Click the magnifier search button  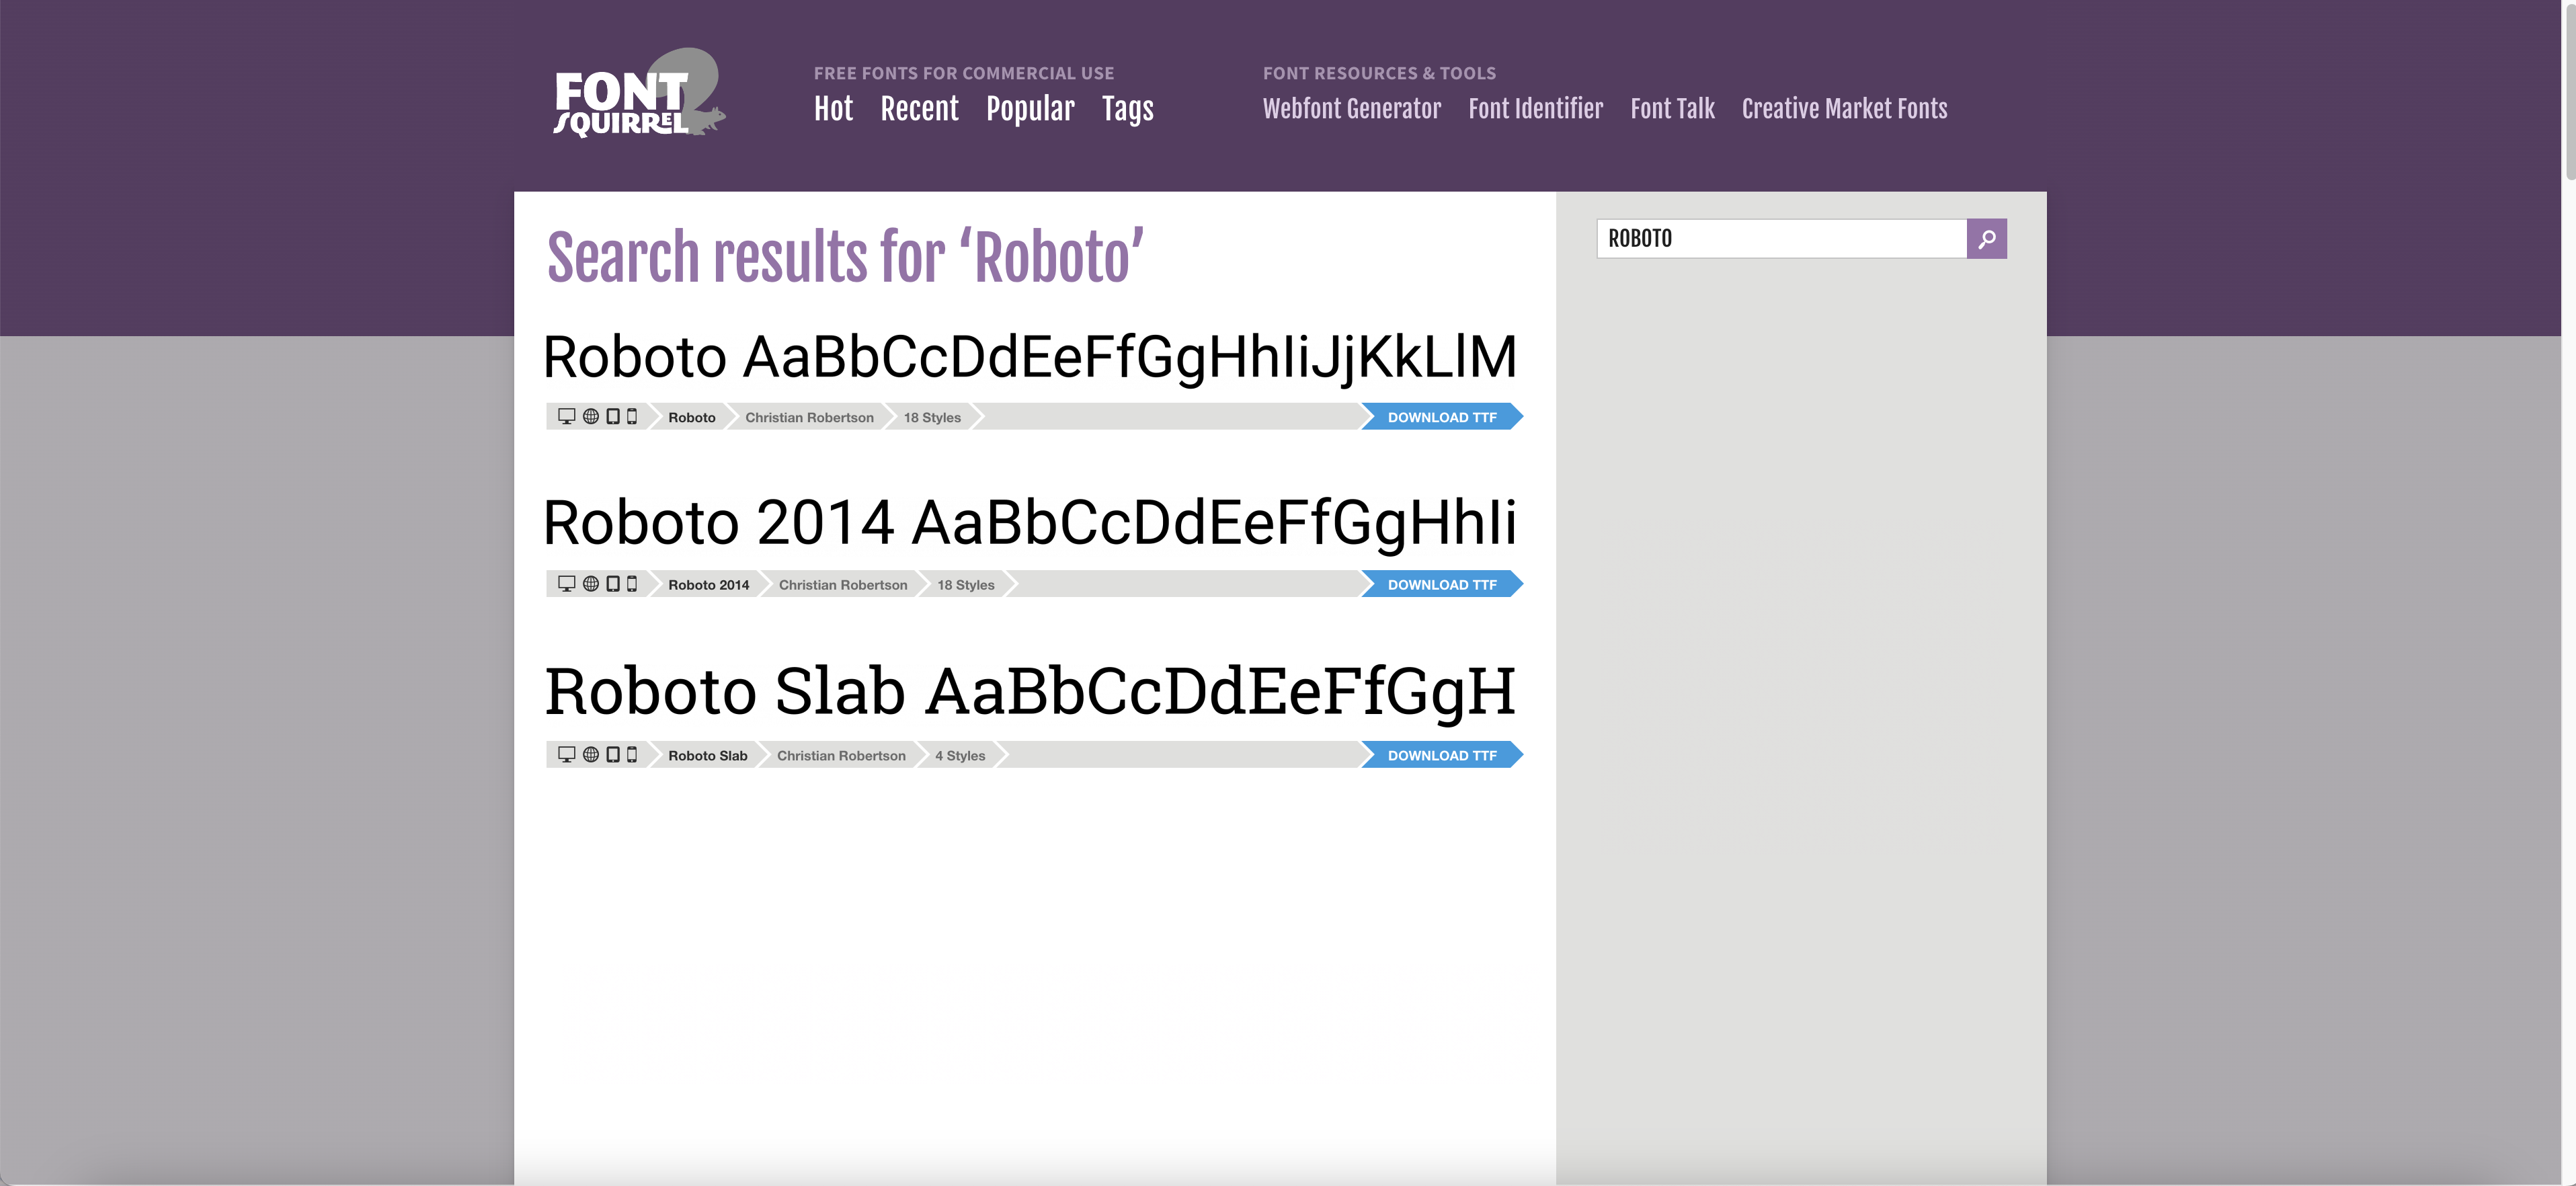(1986, 239)
